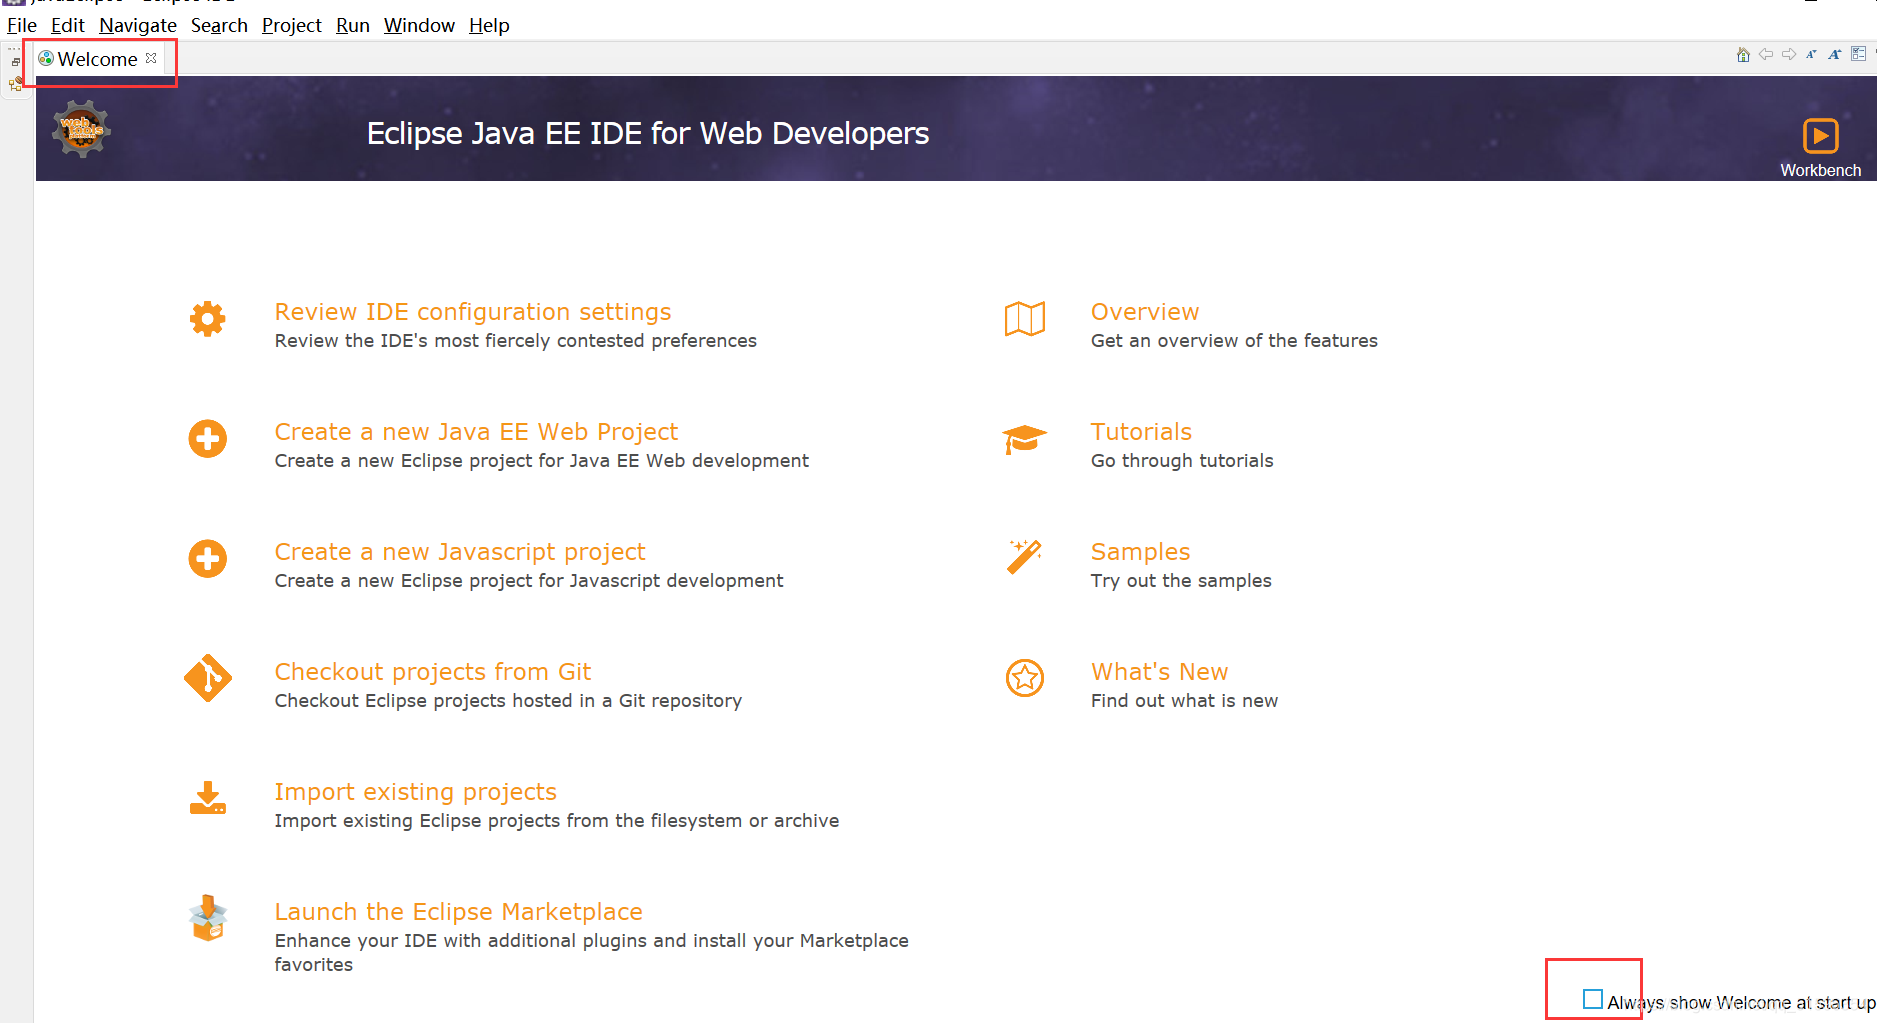Open the Navigate menu

(x=138, y=25)
